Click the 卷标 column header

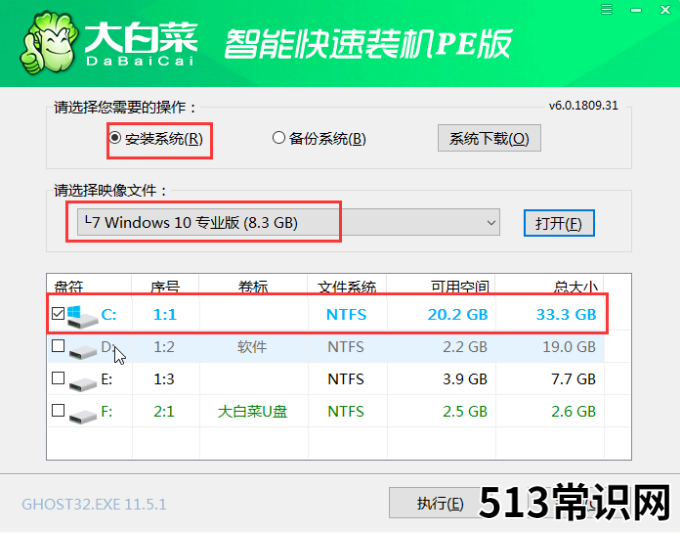click(x=253, y=286)
